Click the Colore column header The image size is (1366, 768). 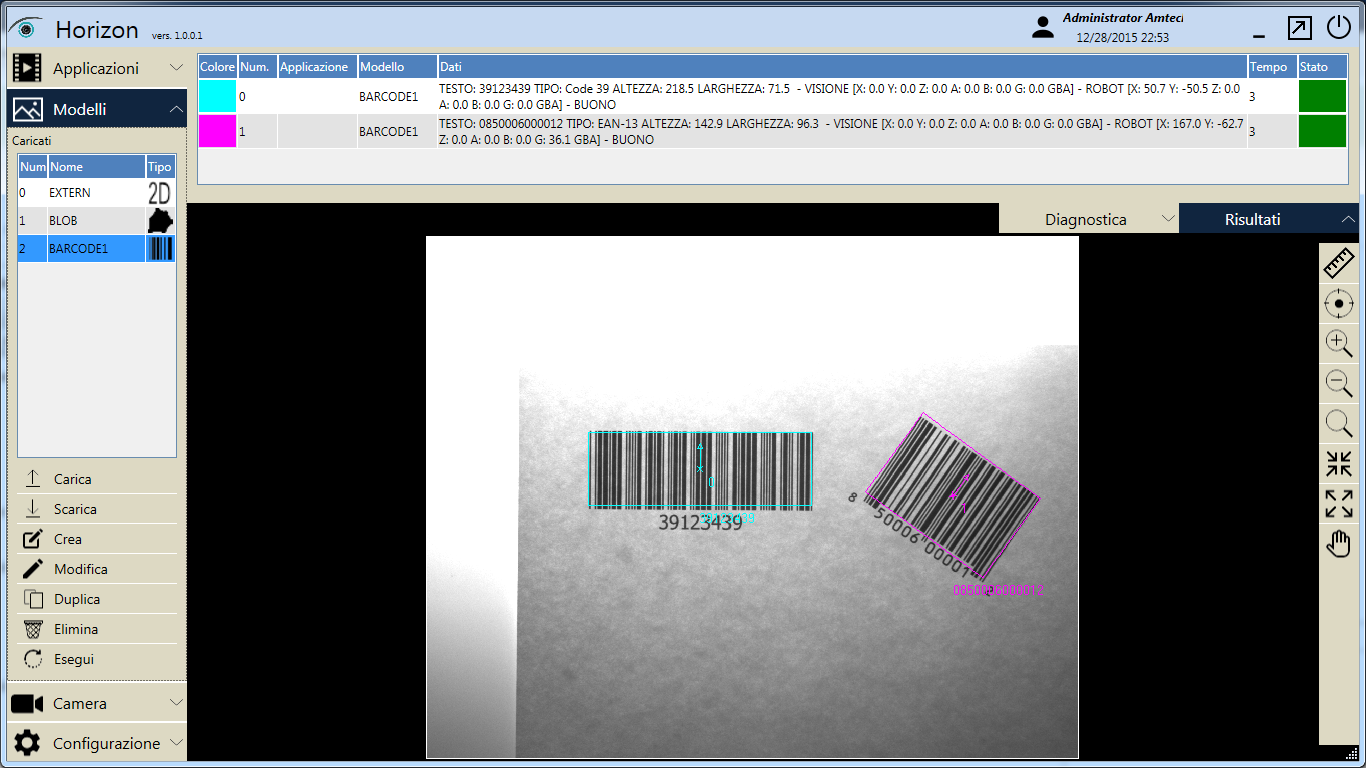pos(218,67)
